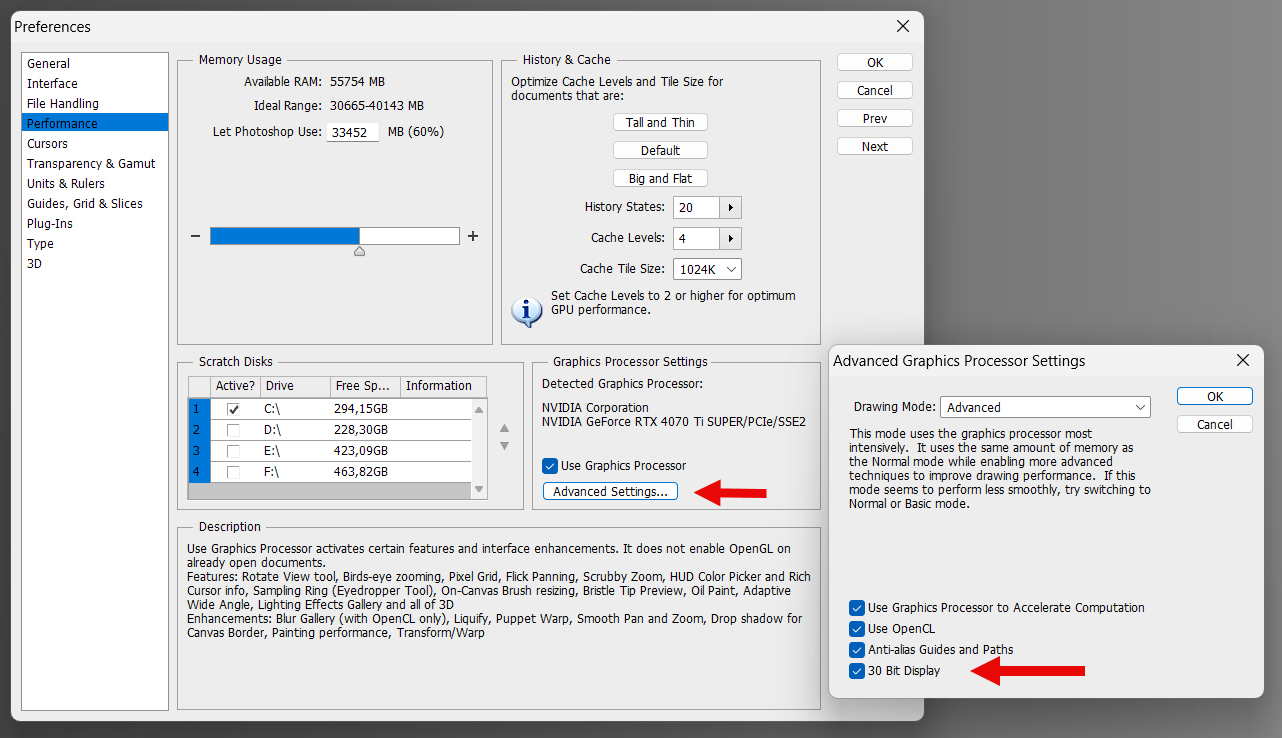The image size is (1282, 738).
Task: Disable the Use Graphics Processor checkbox
Action: tap(549, 466)
